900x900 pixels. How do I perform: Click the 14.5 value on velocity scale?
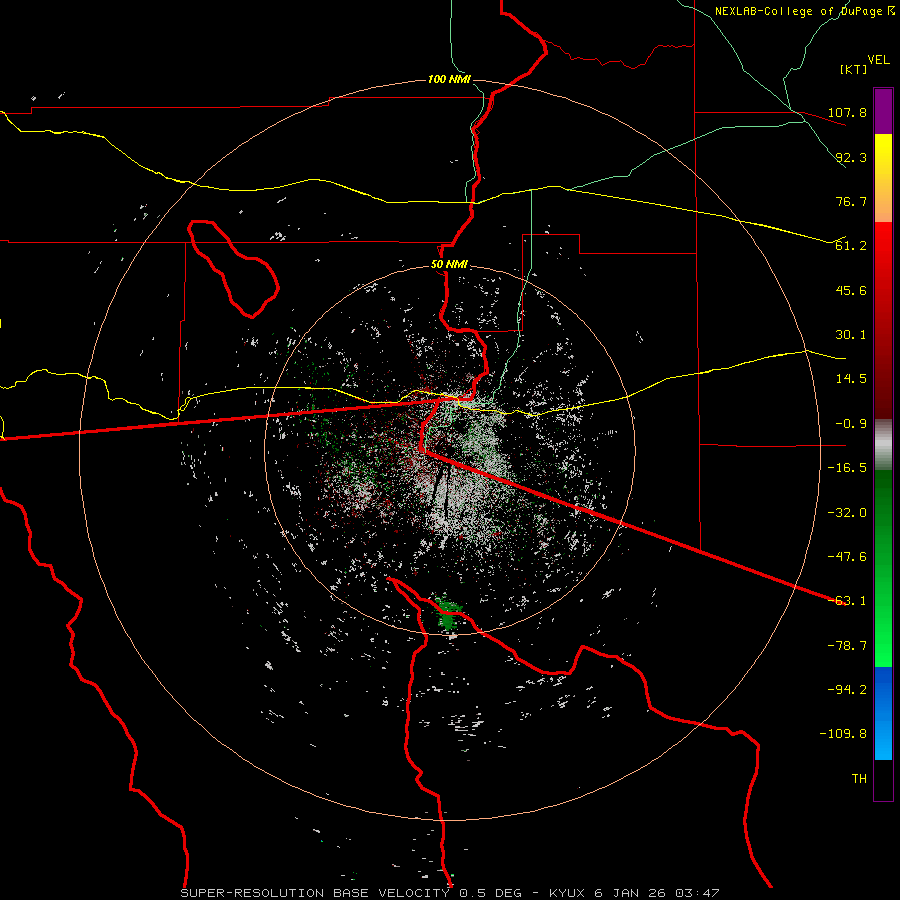coord(851,379)
